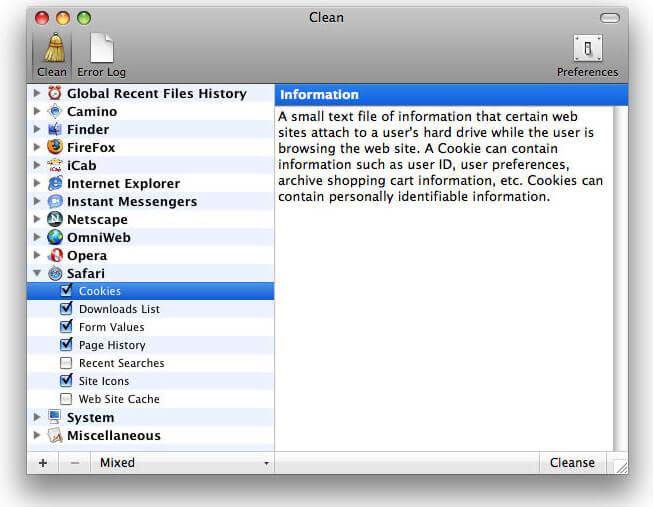653x507 pixels.
Task: Select the Web Site Cache row label
Action: pyautogui.click(x=119, y=399)
